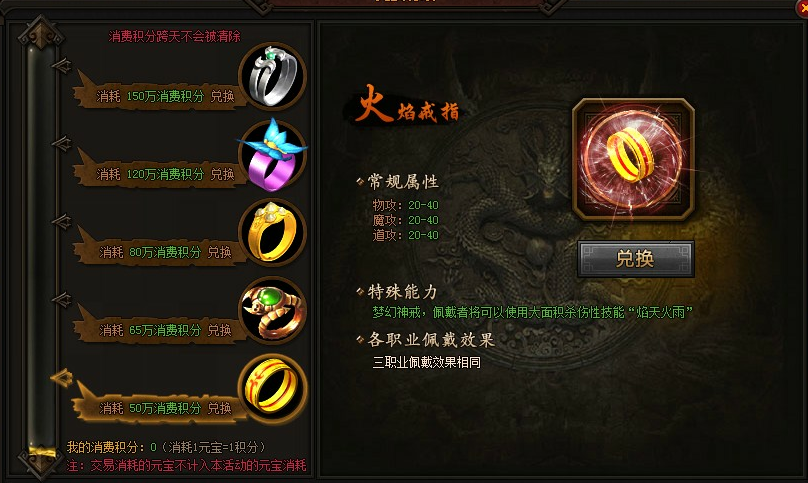Click the highlighted arrow beside 50万 entry

(x=61, y=378)
